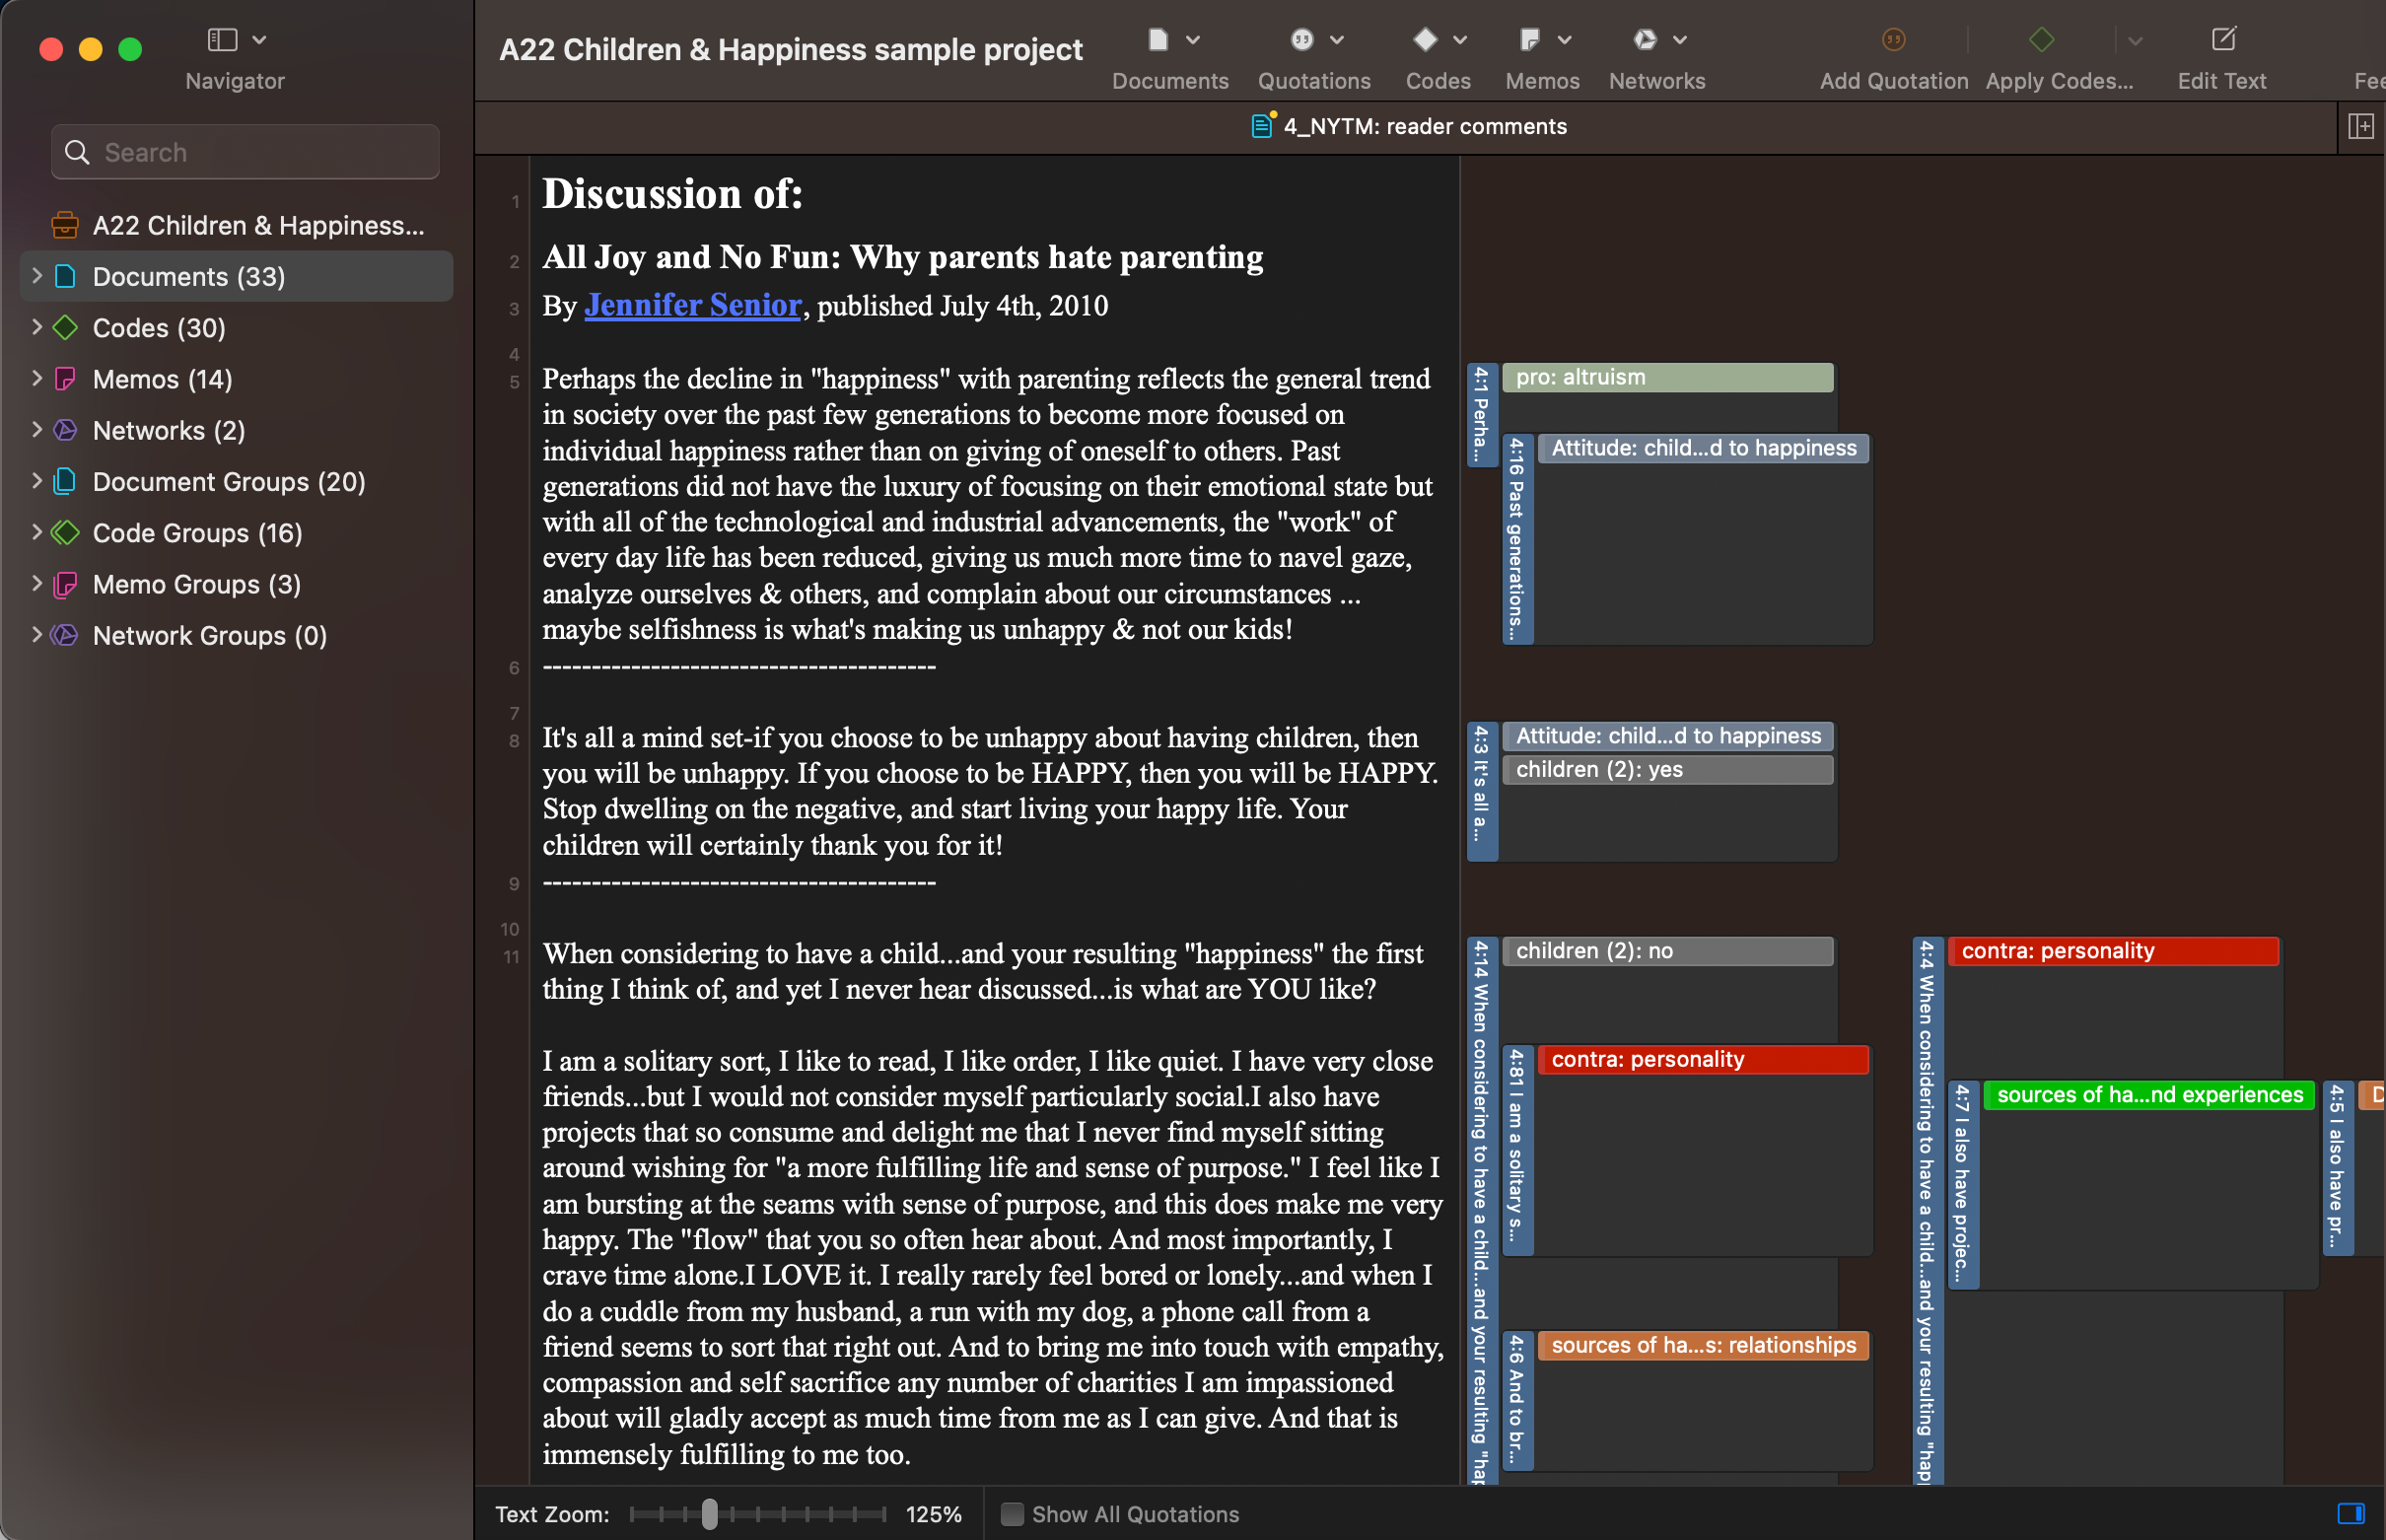The height and width of the screenshot is (1540, 2386).
Task: Toggle Show All Quotations checkbox
Action: point(1011,1512)
